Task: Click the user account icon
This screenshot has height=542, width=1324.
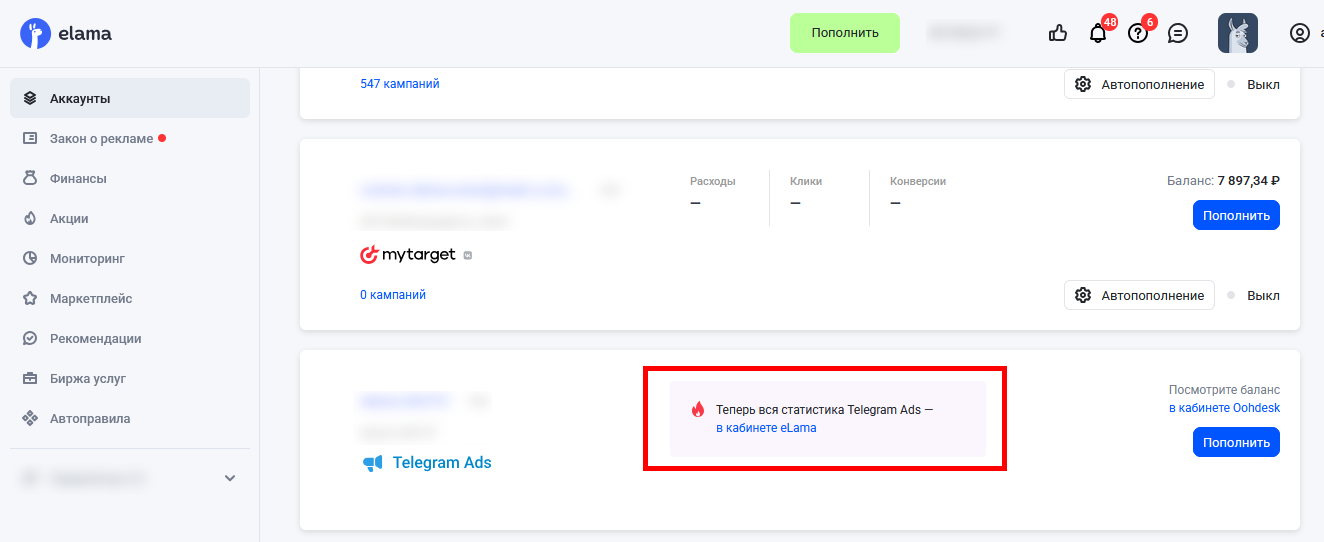Action: [1299, 33]
